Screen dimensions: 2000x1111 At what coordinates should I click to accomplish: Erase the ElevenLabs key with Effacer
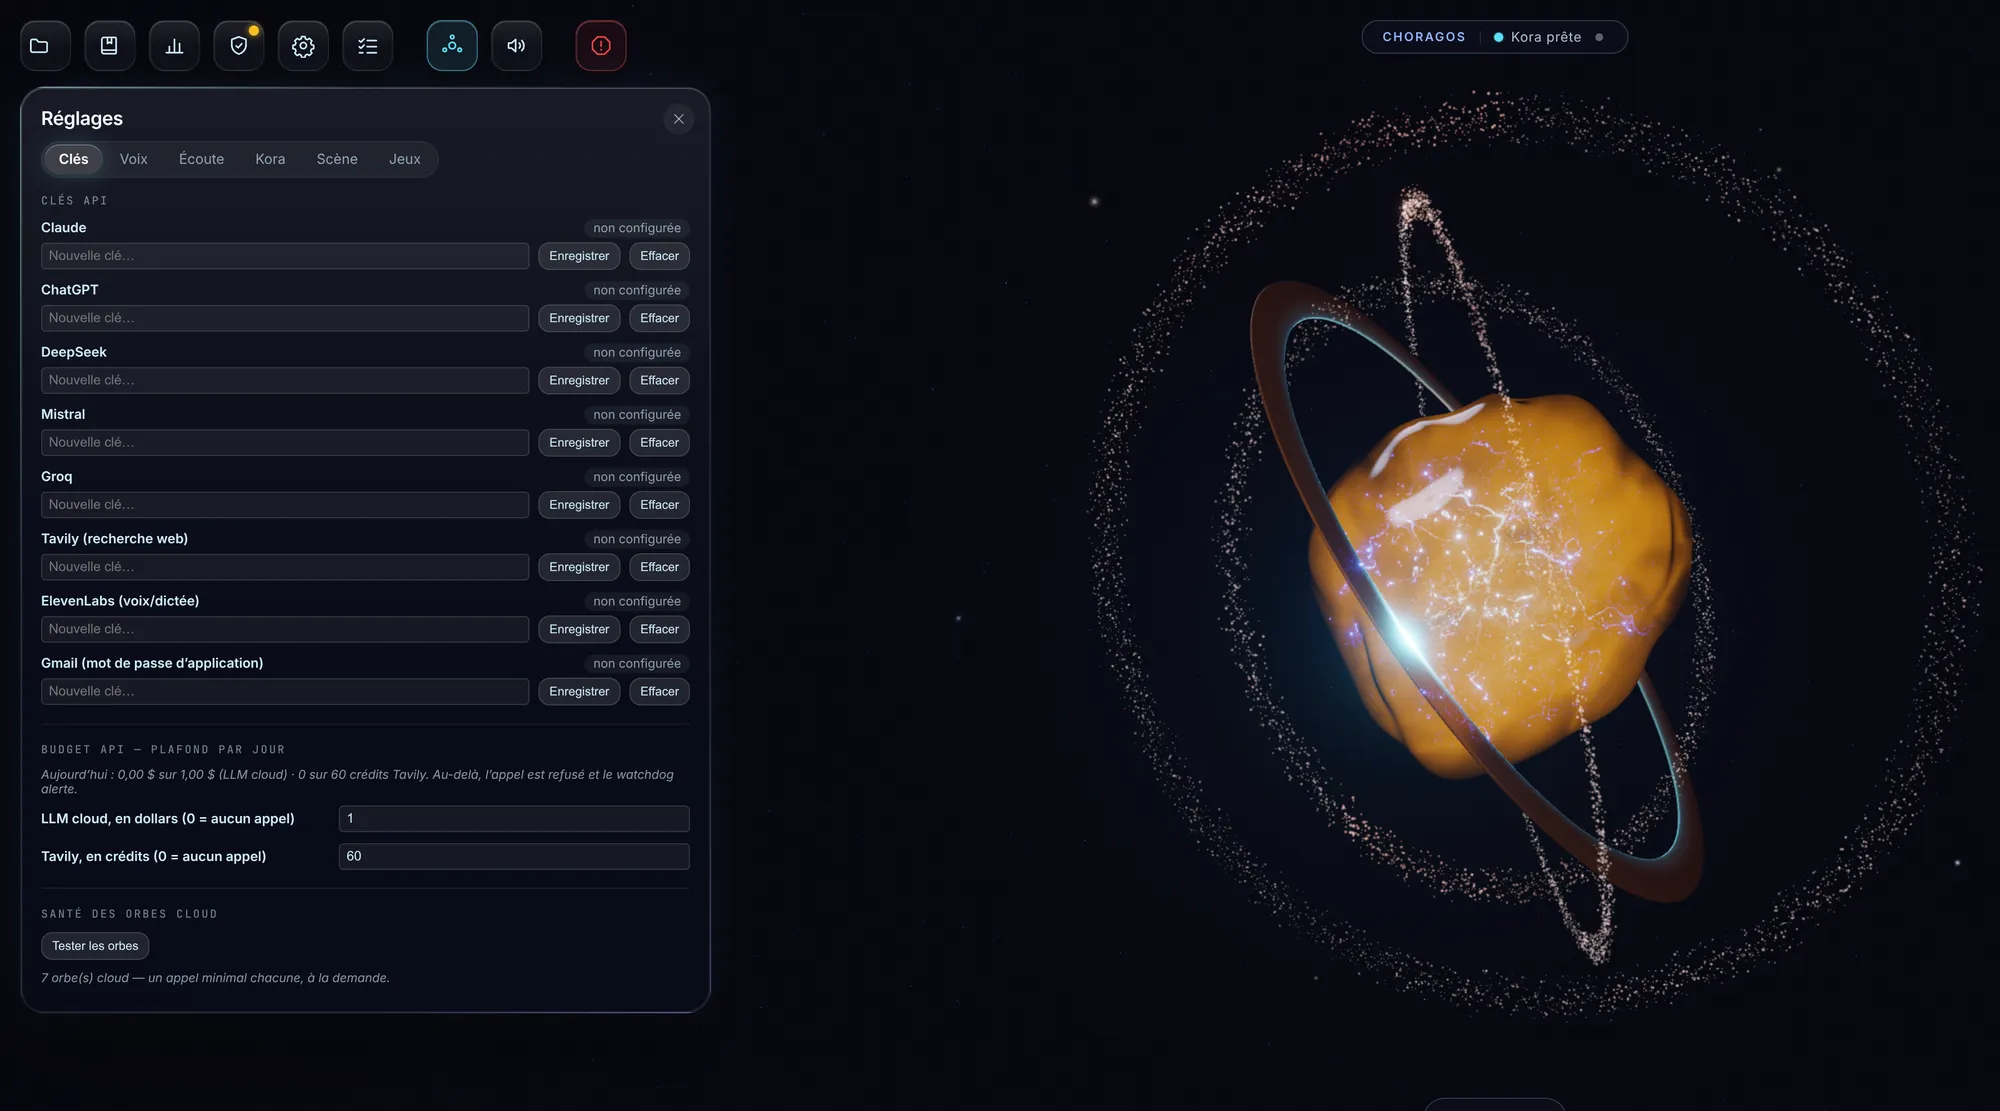click(x=659, y=629)
